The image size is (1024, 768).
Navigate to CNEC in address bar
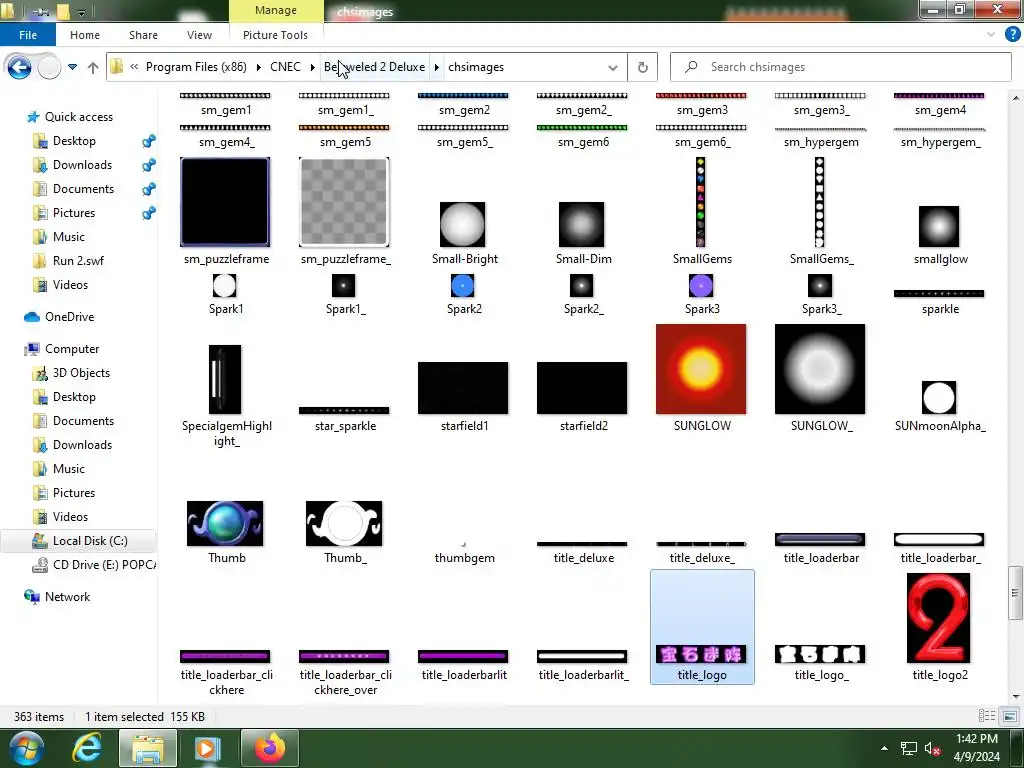[x=285, y=67]
